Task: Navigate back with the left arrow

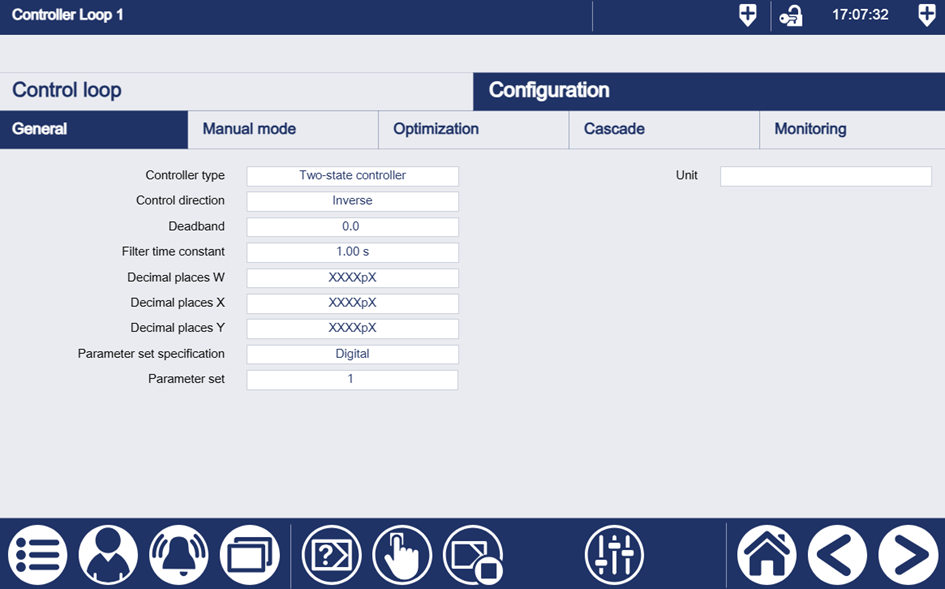Action: click(837, 555)
